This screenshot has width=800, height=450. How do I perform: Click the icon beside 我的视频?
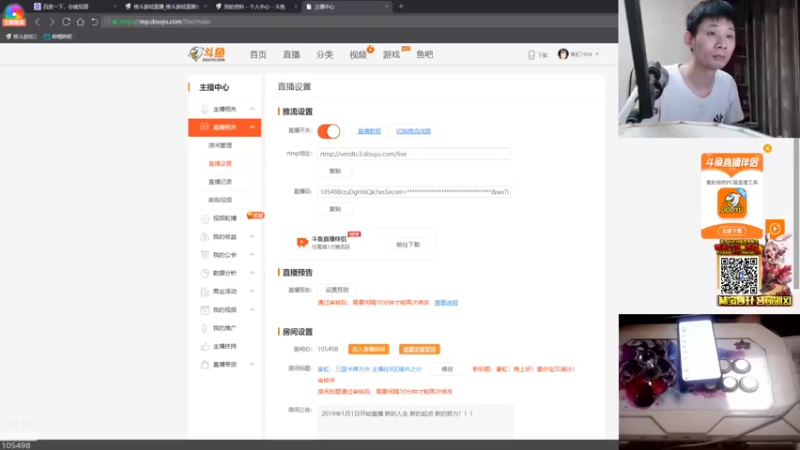tap(204, 310)
